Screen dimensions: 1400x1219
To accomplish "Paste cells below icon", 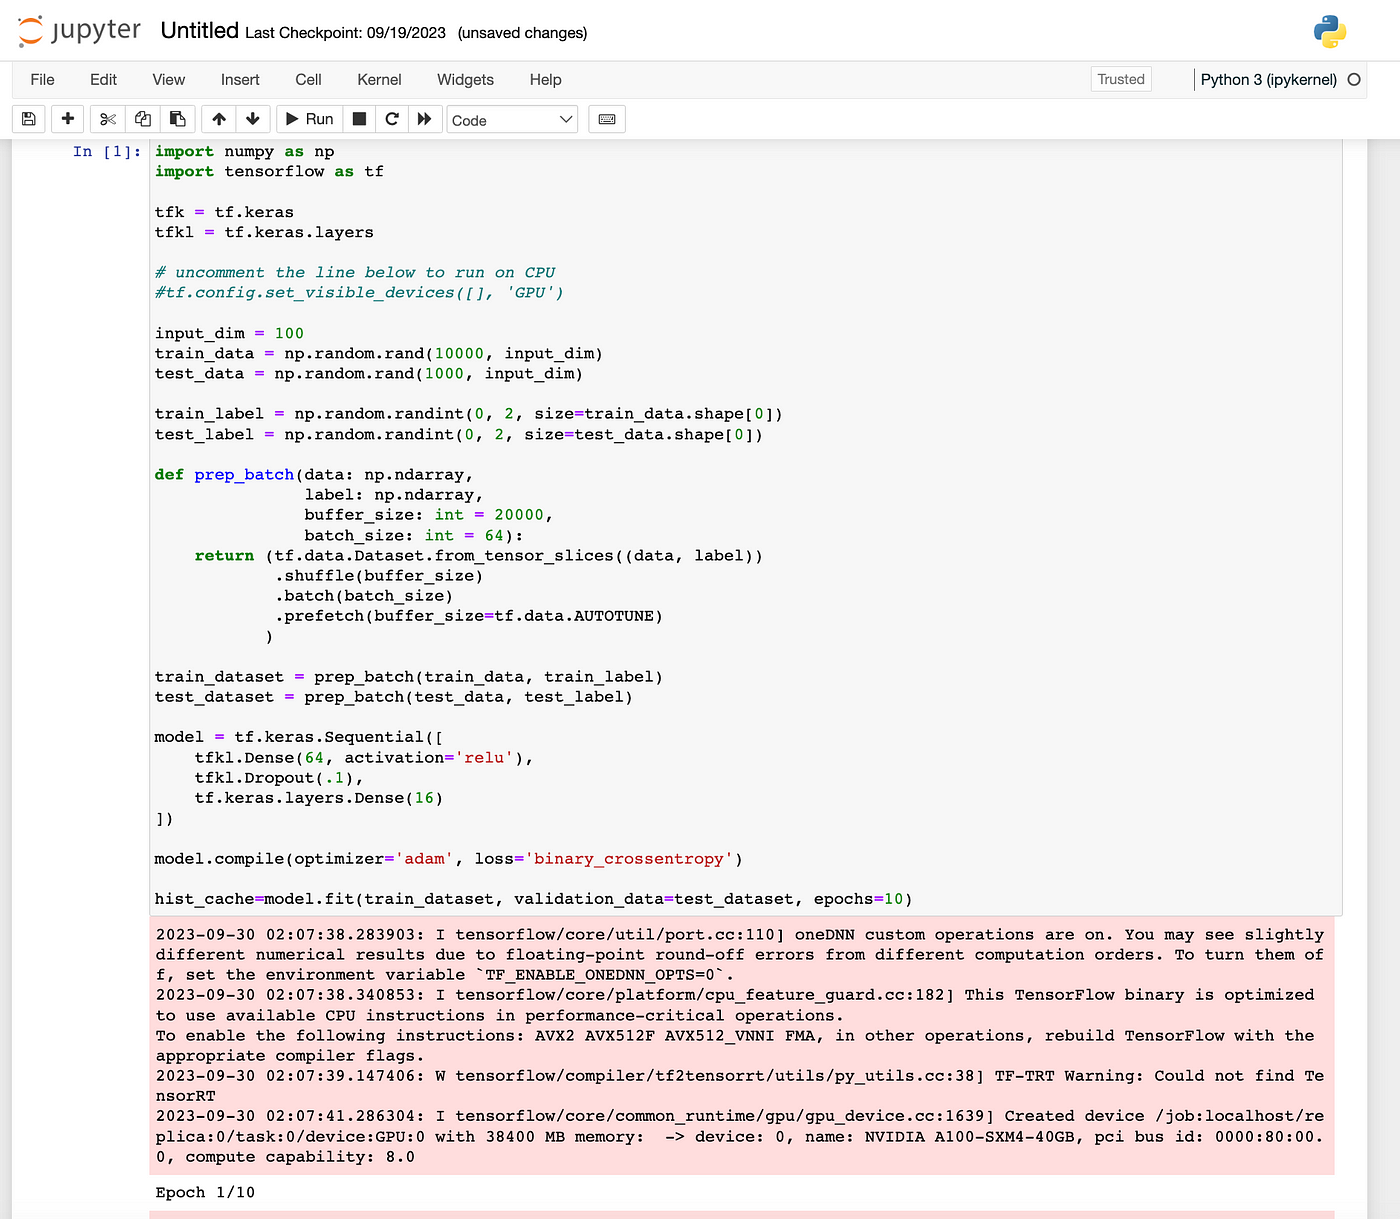I will (x=178, y=119).
